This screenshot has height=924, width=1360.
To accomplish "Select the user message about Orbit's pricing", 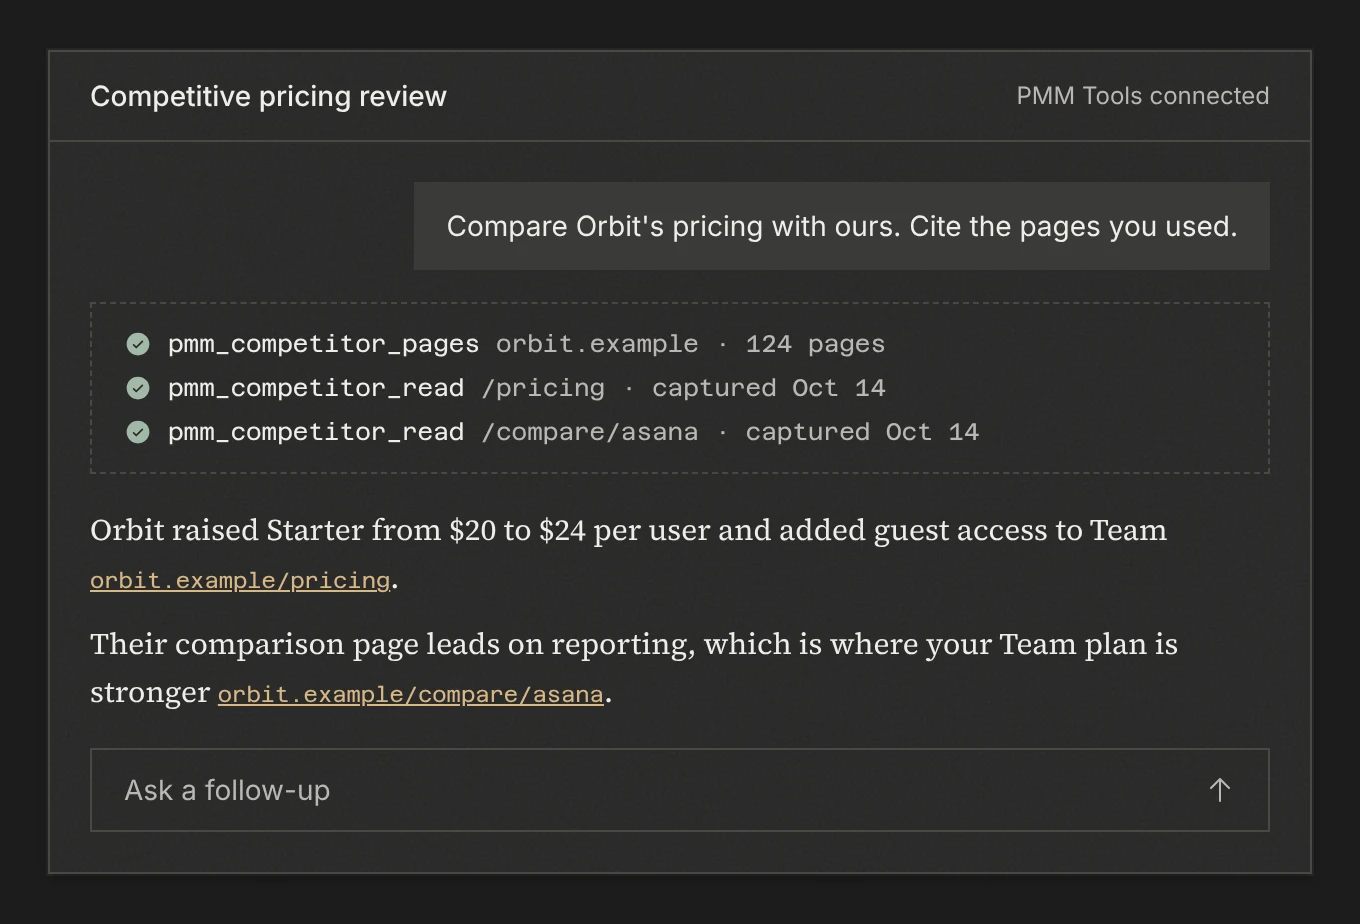I will pos(842,226).
